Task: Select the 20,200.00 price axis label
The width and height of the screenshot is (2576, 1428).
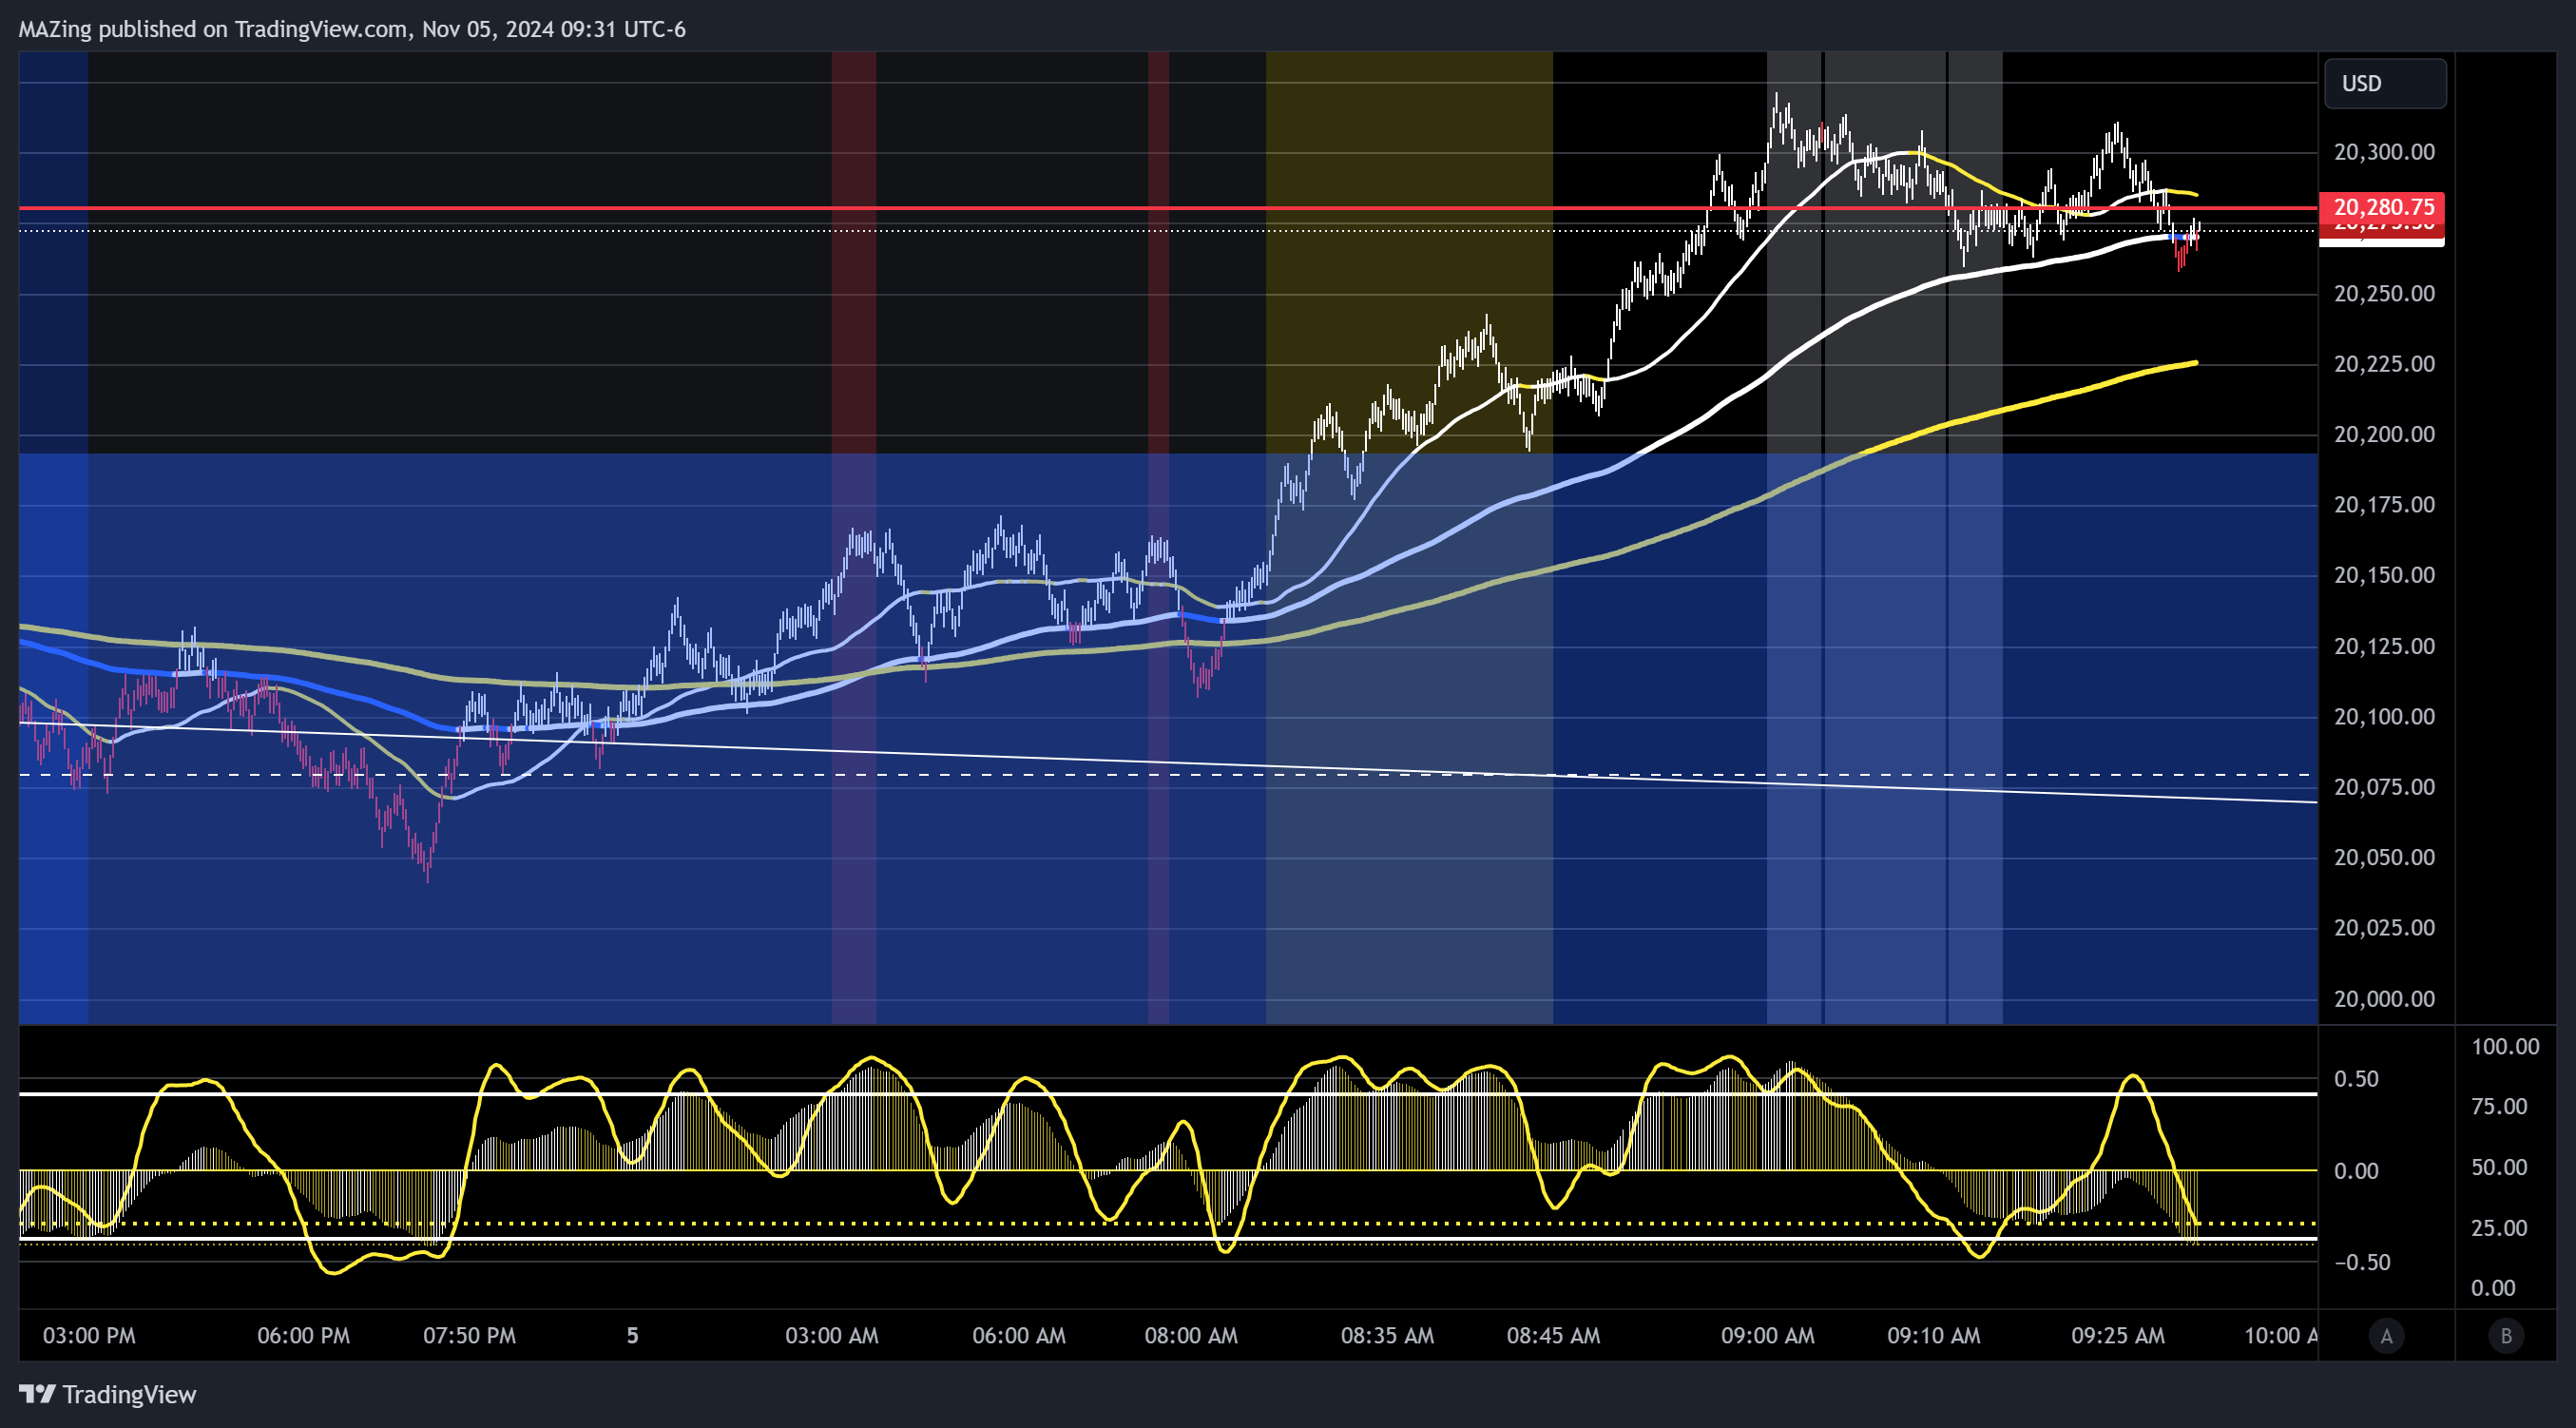Action: tap(2384, 434)
